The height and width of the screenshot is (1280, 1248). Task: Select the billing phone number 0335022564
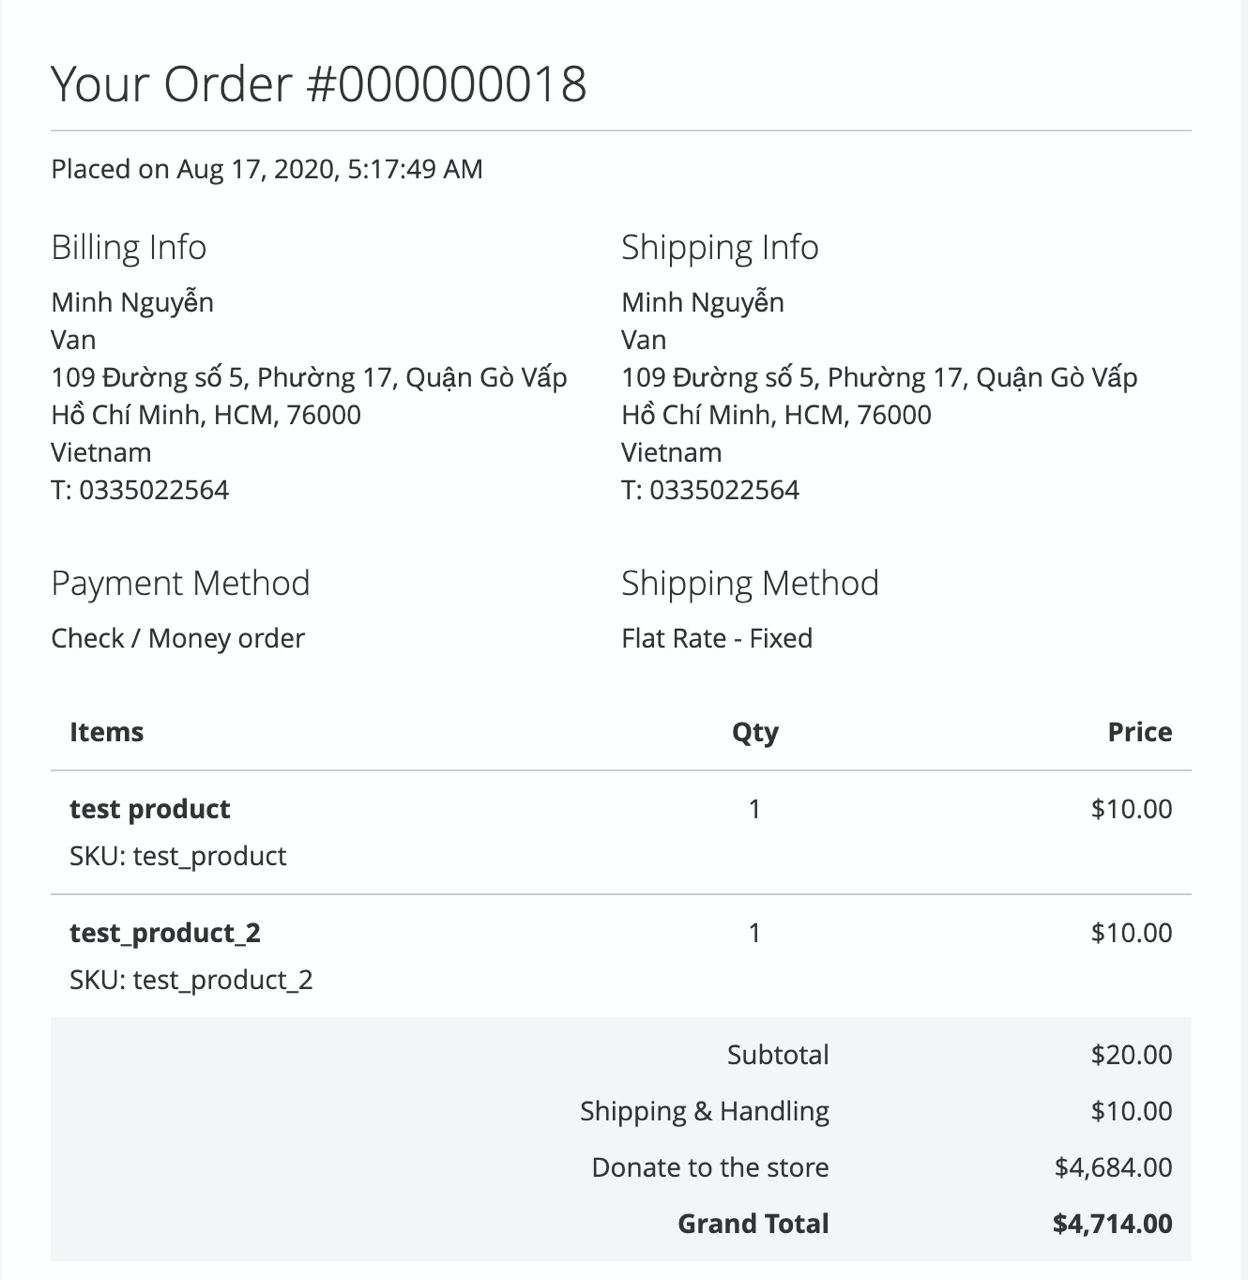[x=153, y=490]
